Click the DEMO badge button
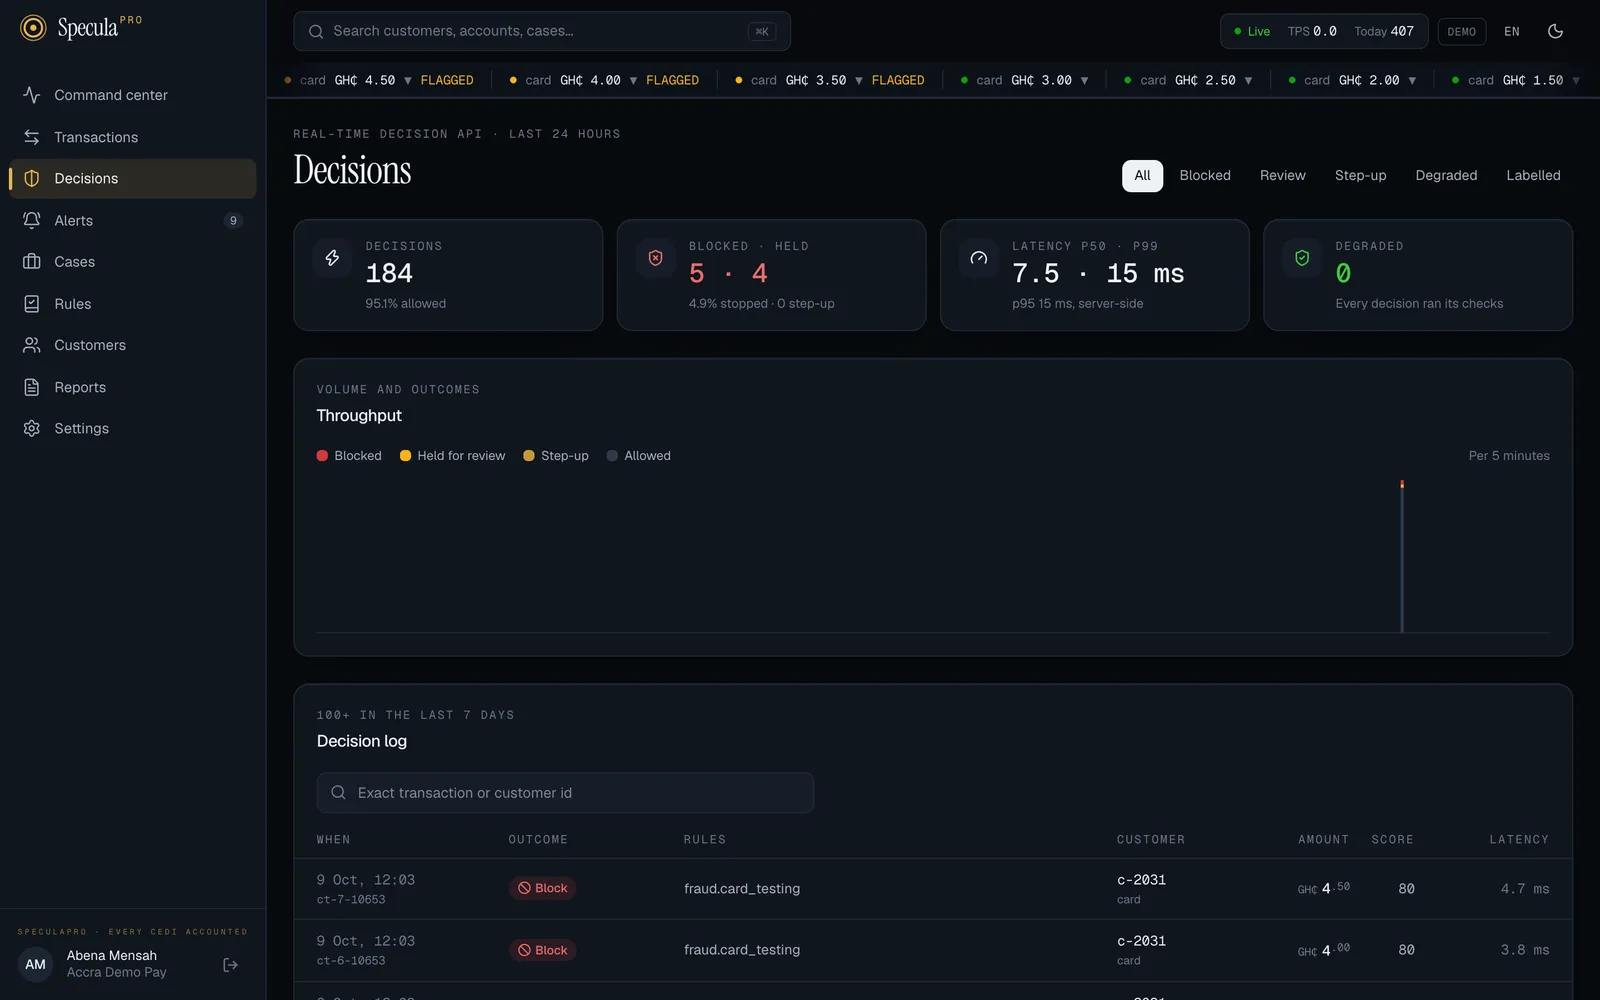Image resolution: width=1600 pixels, height=1000 pixels. pyautogui.click(x=1461, y=31)
